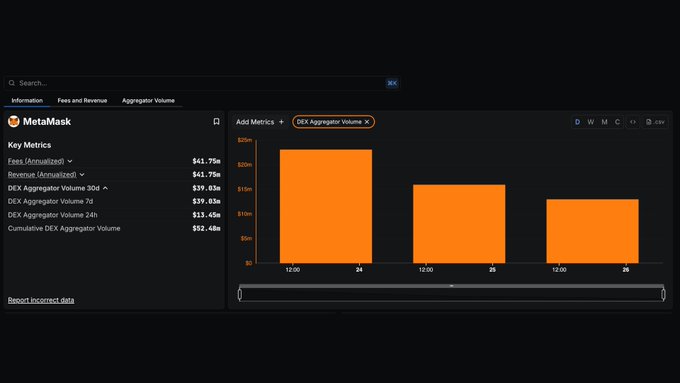The image size is (680, 383).
Task: Click the right range slider handle
Action: coord(663,295)
